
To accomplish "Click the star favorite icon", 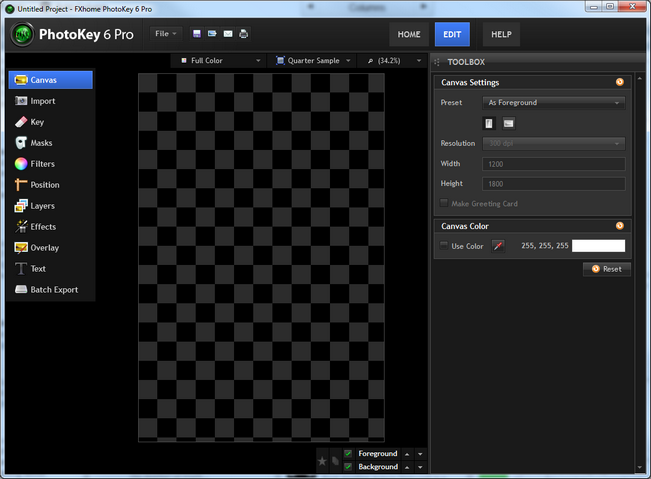I will coord(322,461).
